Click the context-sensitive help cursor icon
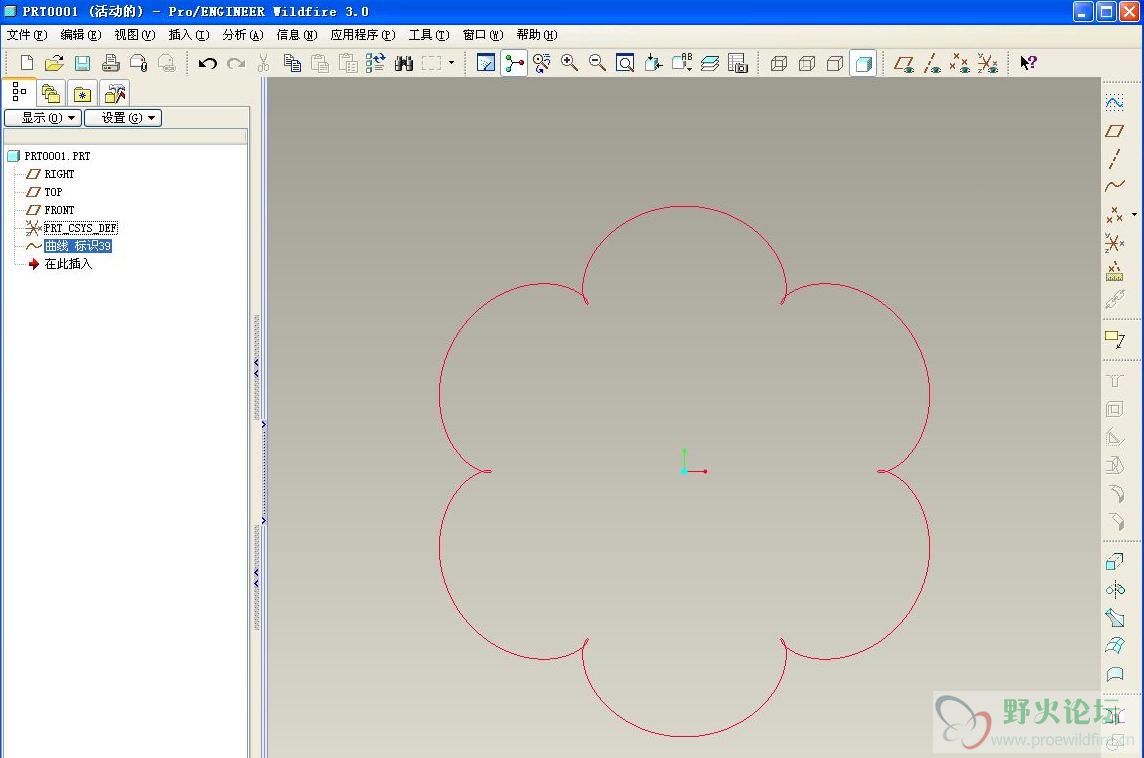Screen dimensions: 1144x758 pyautogui.click(x=1028, y=63)
